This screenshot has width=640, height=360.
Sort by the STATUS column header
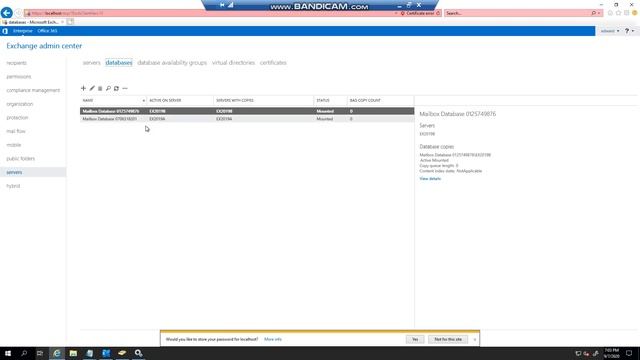click(330, 100)
